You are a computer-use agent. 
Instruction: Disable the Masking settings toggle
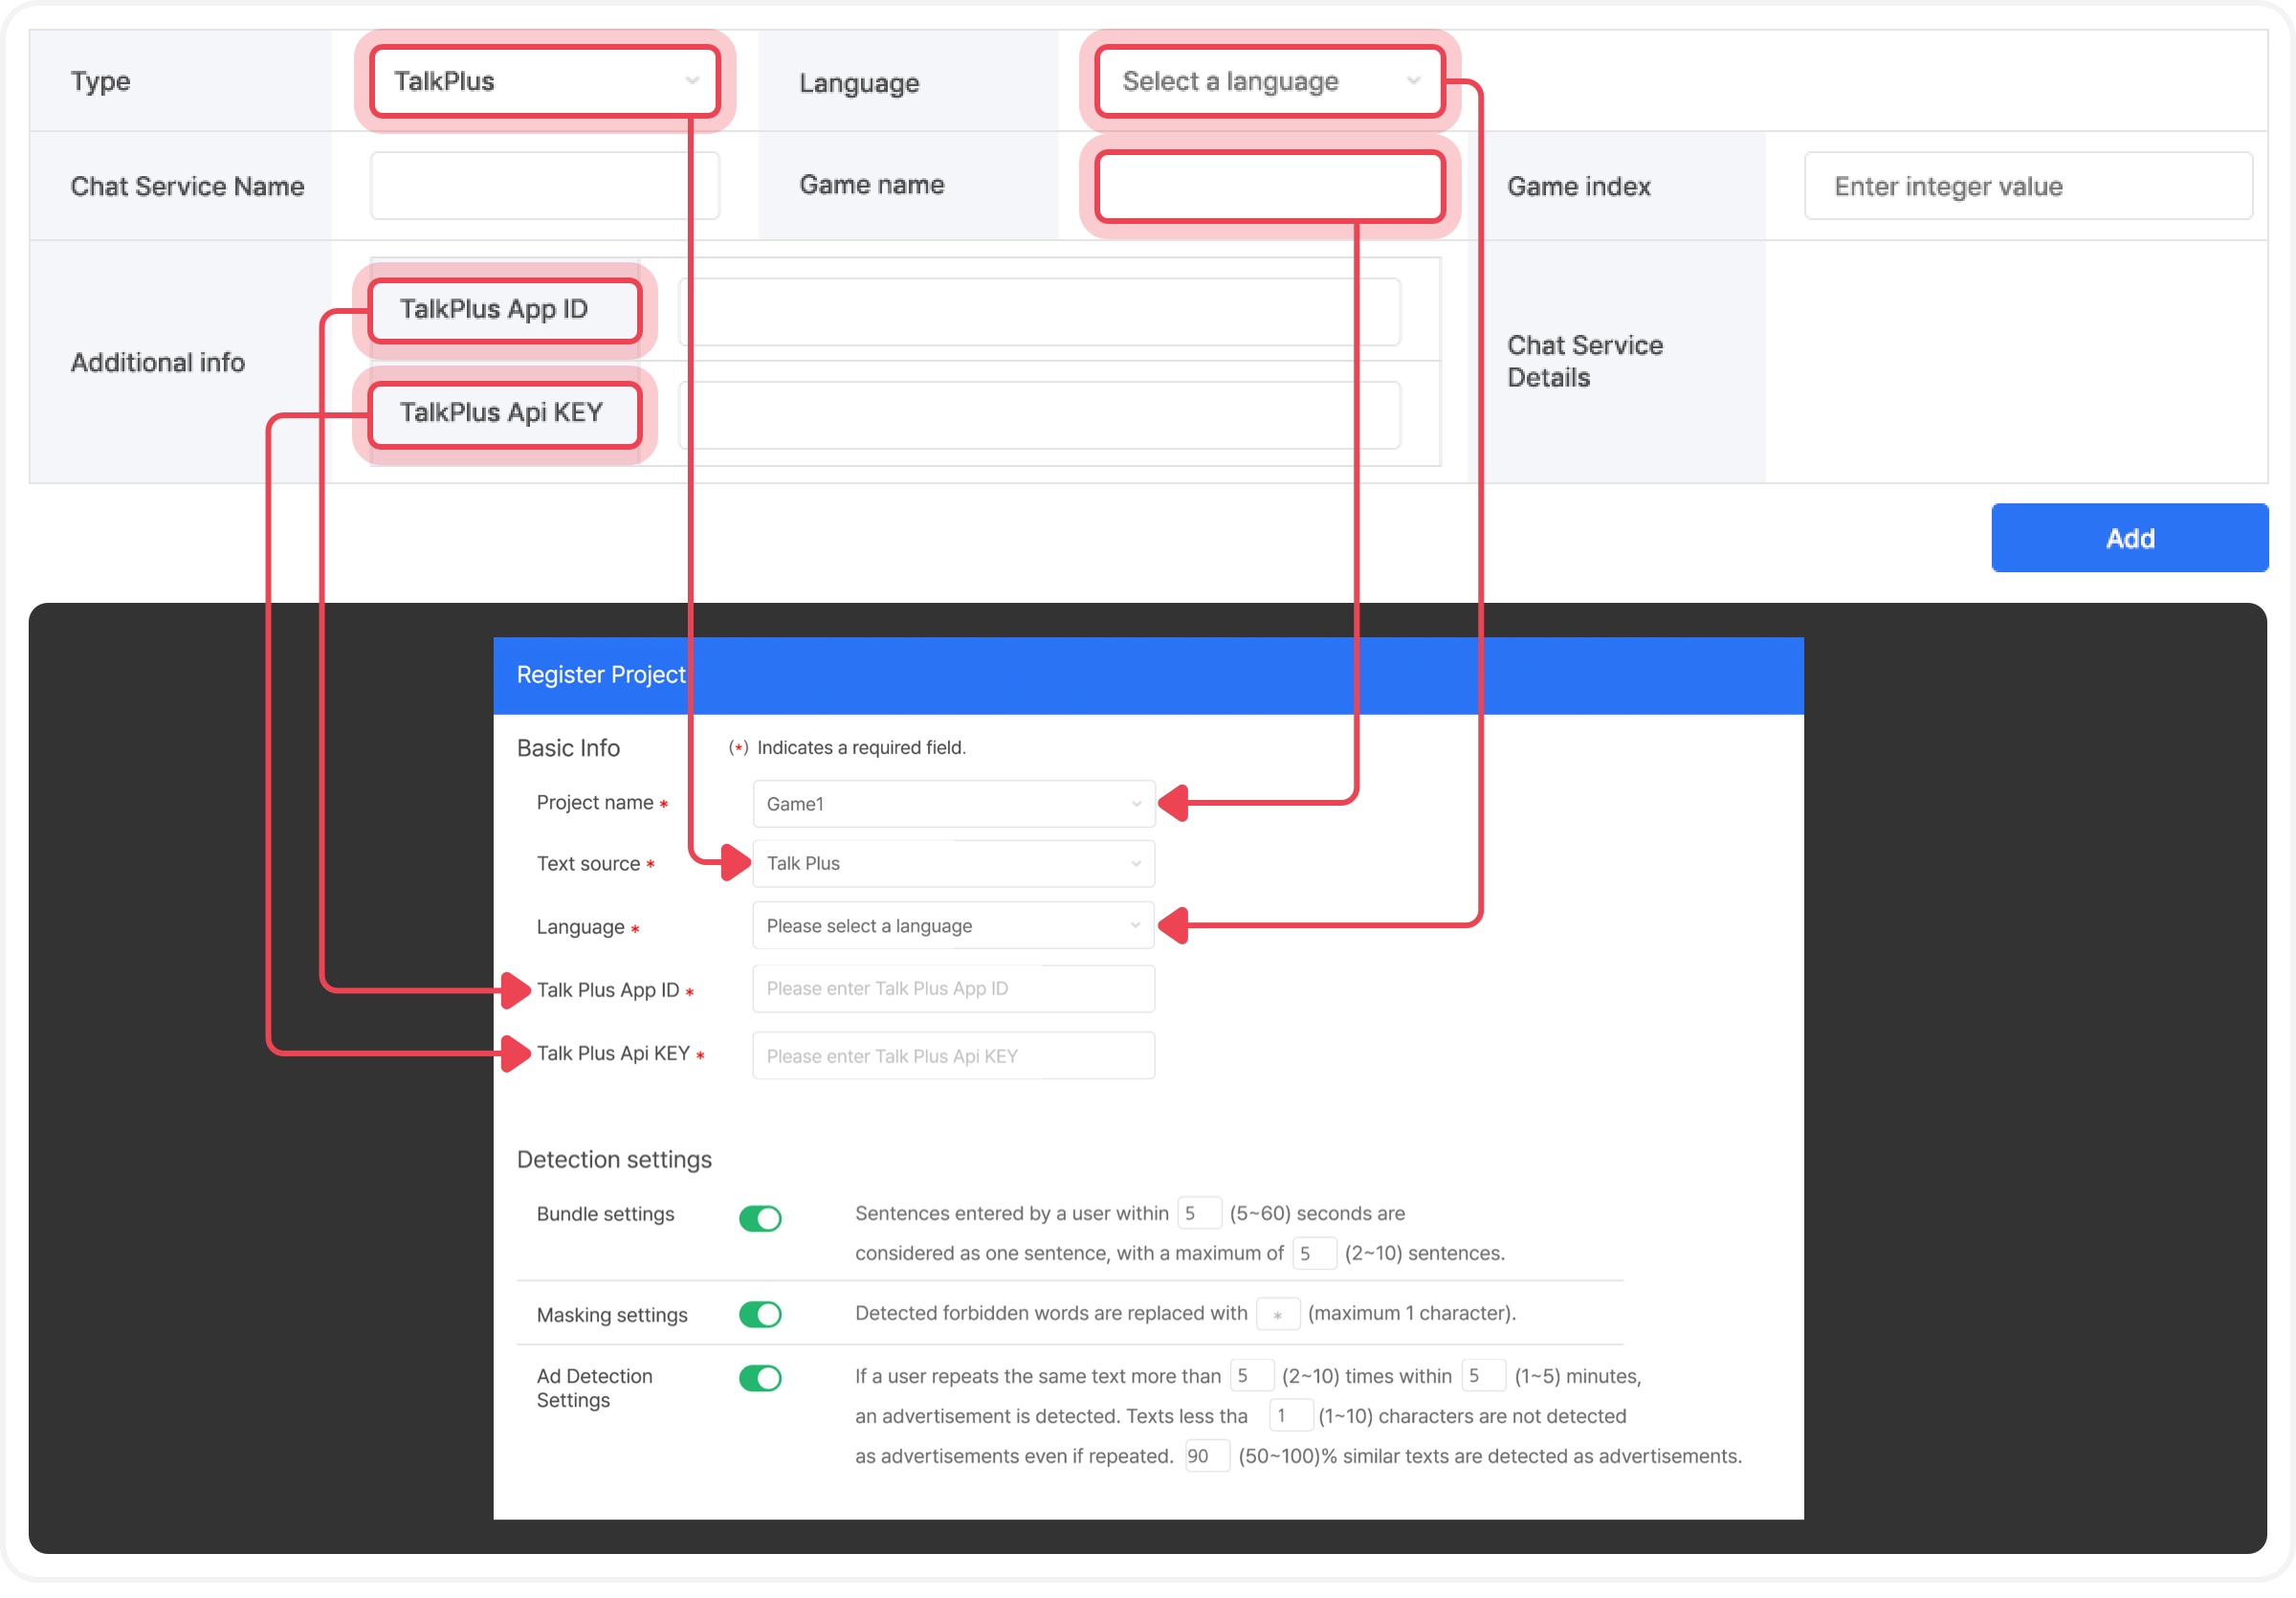pos(760,1314)
